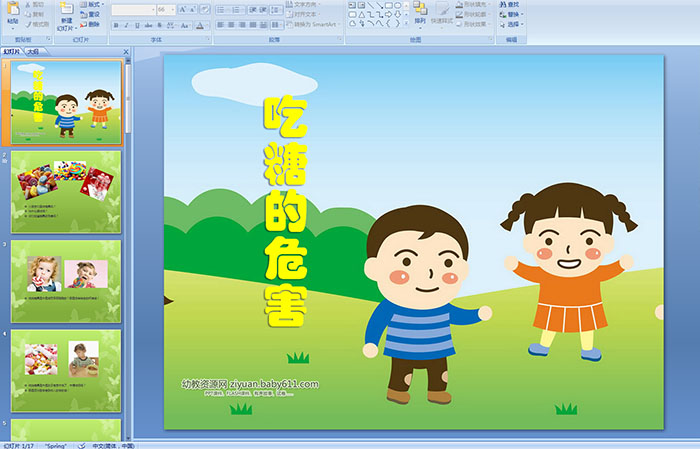The image size is (700, 449).
Task: Click the Numbering list icon
Action: tap(238, 10)
